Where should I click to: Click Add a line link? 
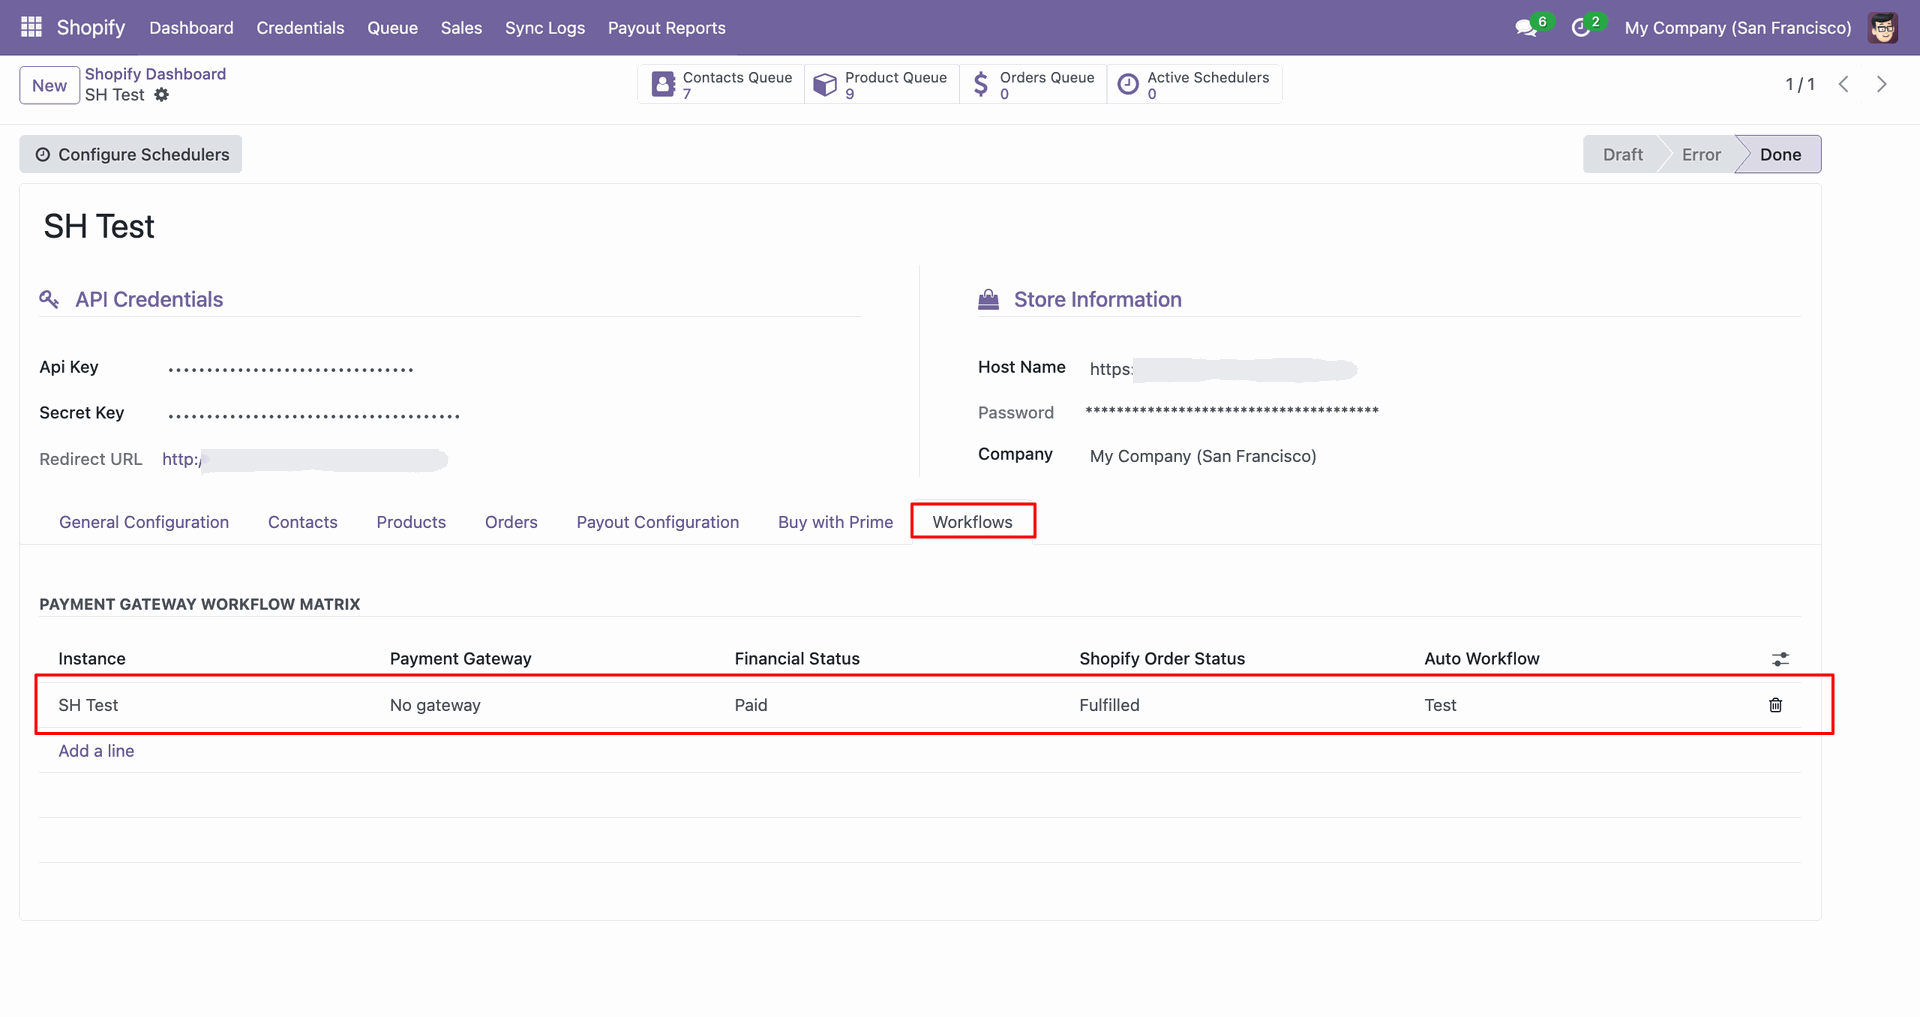coord(96,751)
